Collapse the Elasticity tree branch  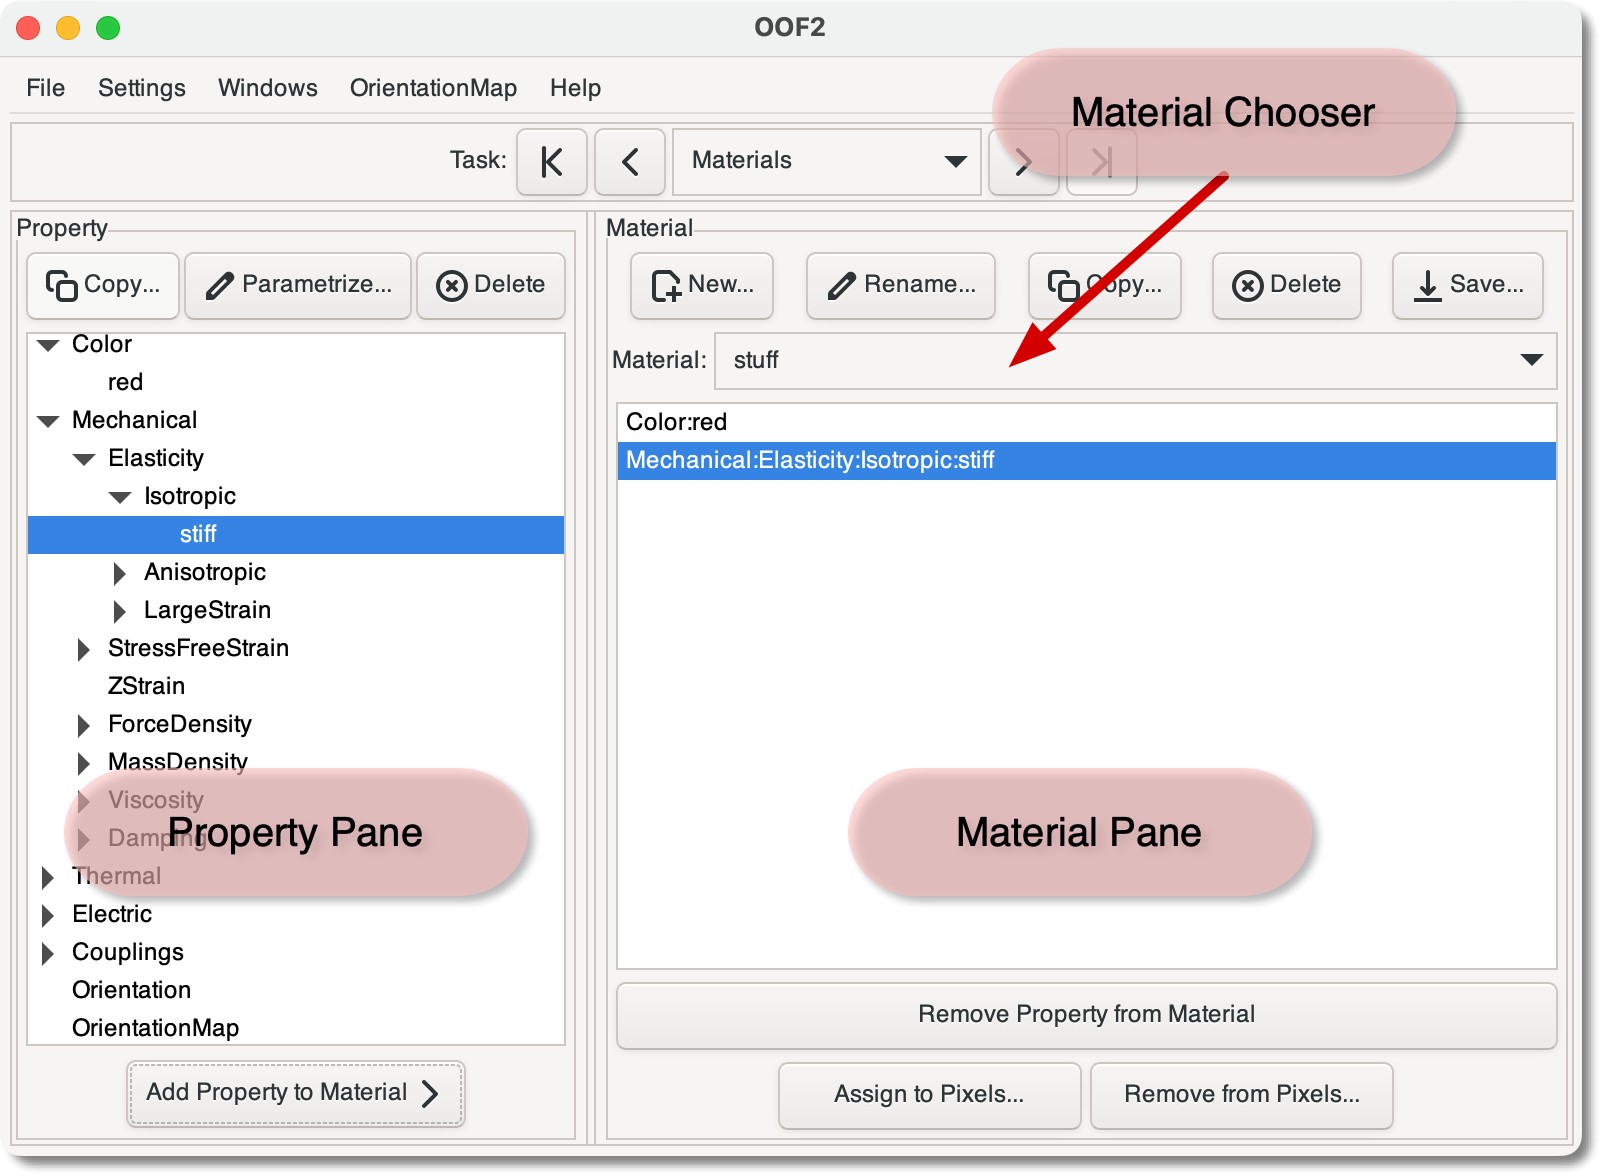point(84,458)
